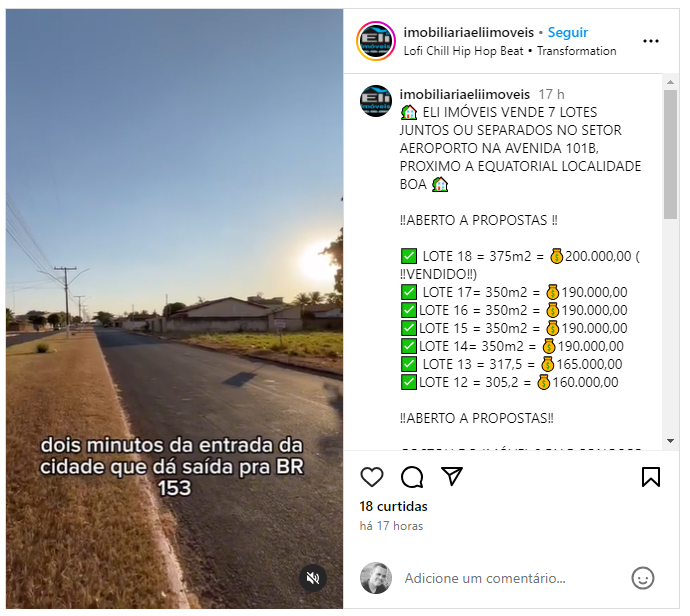
Task: Open imobiliariaeliimoveis profile from header username
Action: pos(470,33)
